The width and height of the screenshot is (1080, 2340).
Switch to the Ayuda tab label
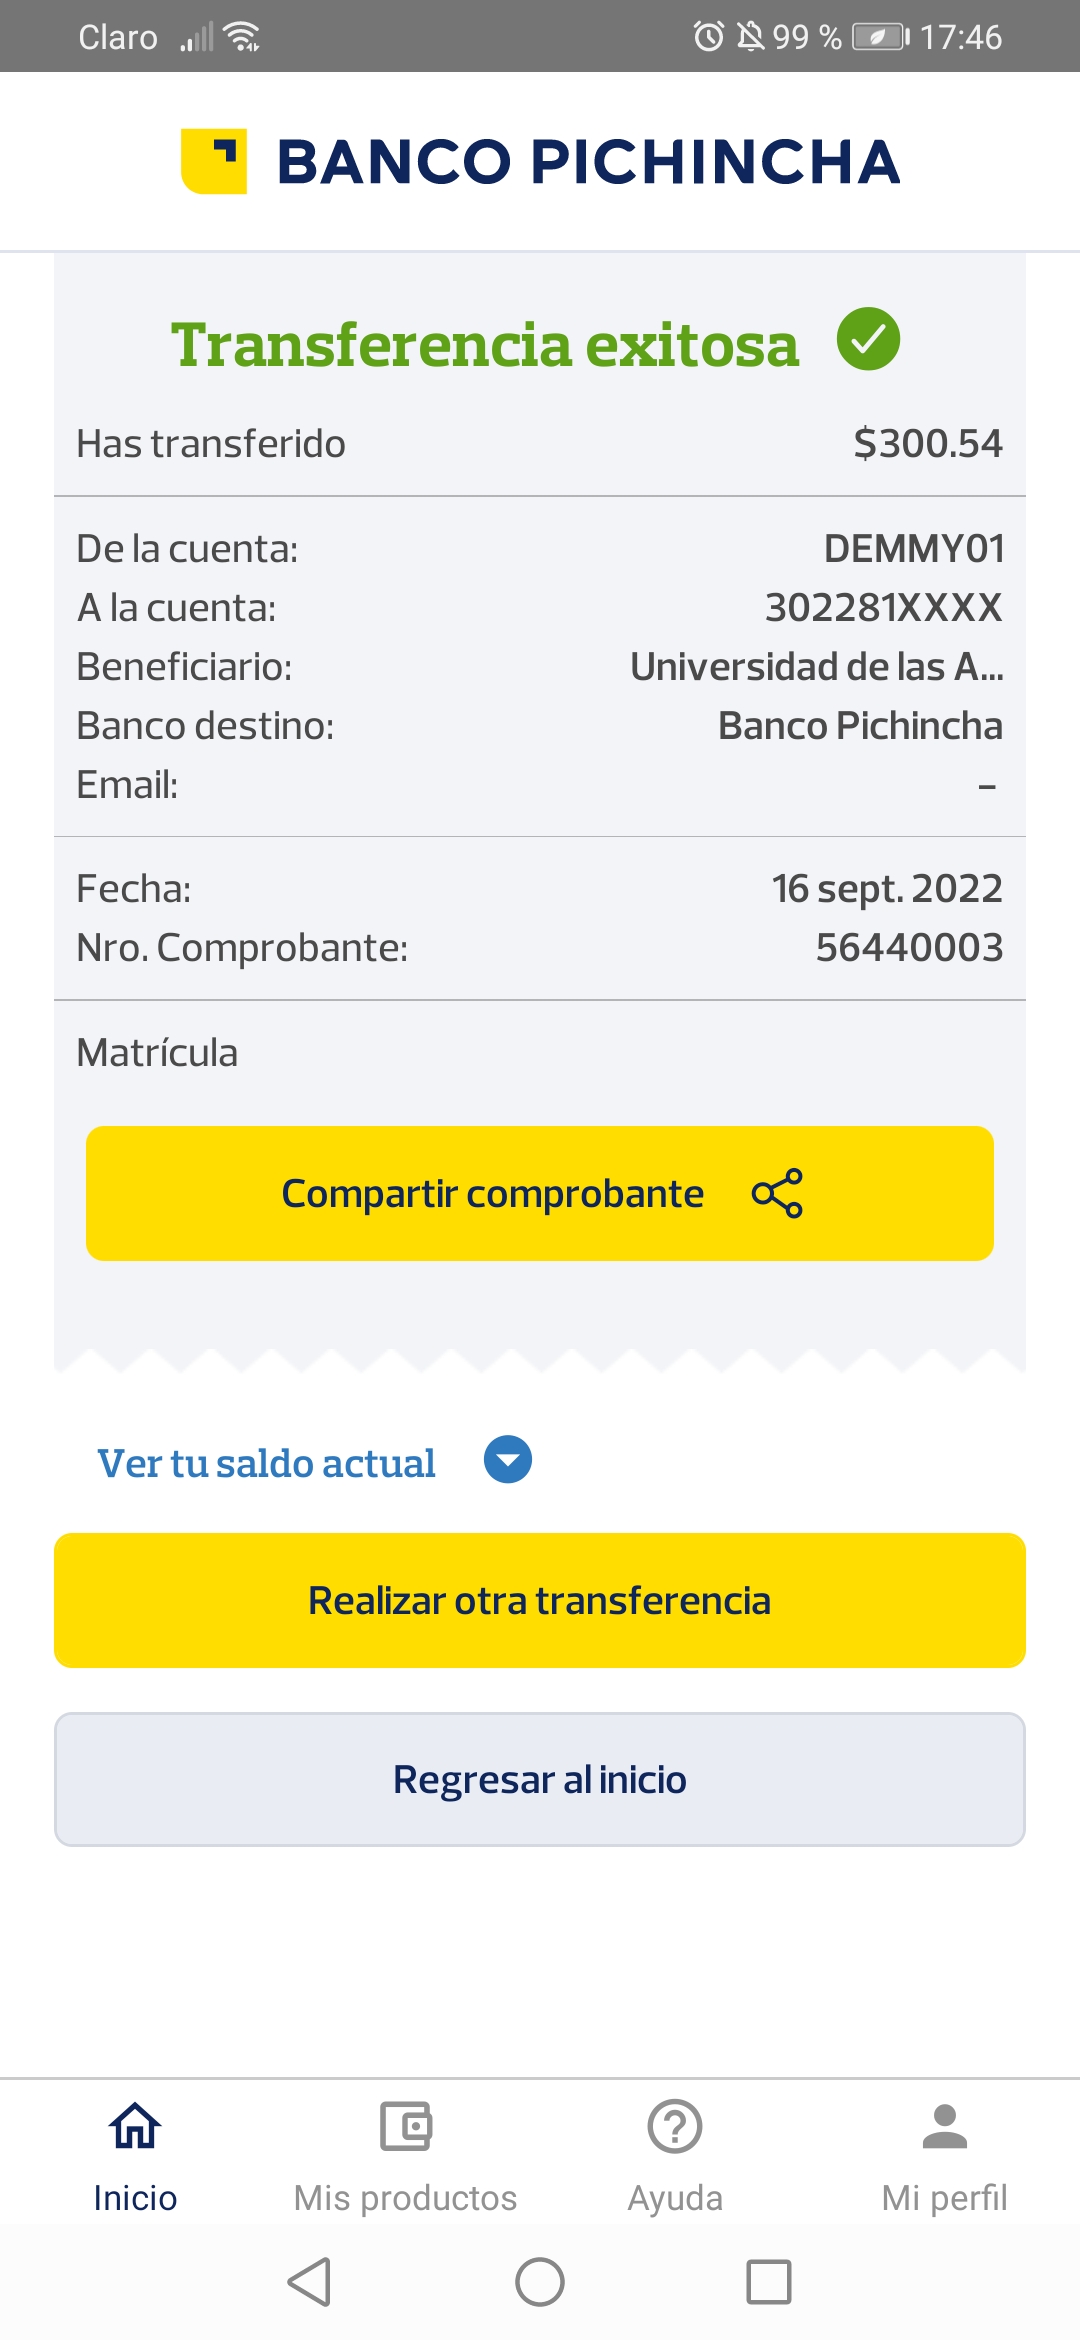pos(675,2198)
